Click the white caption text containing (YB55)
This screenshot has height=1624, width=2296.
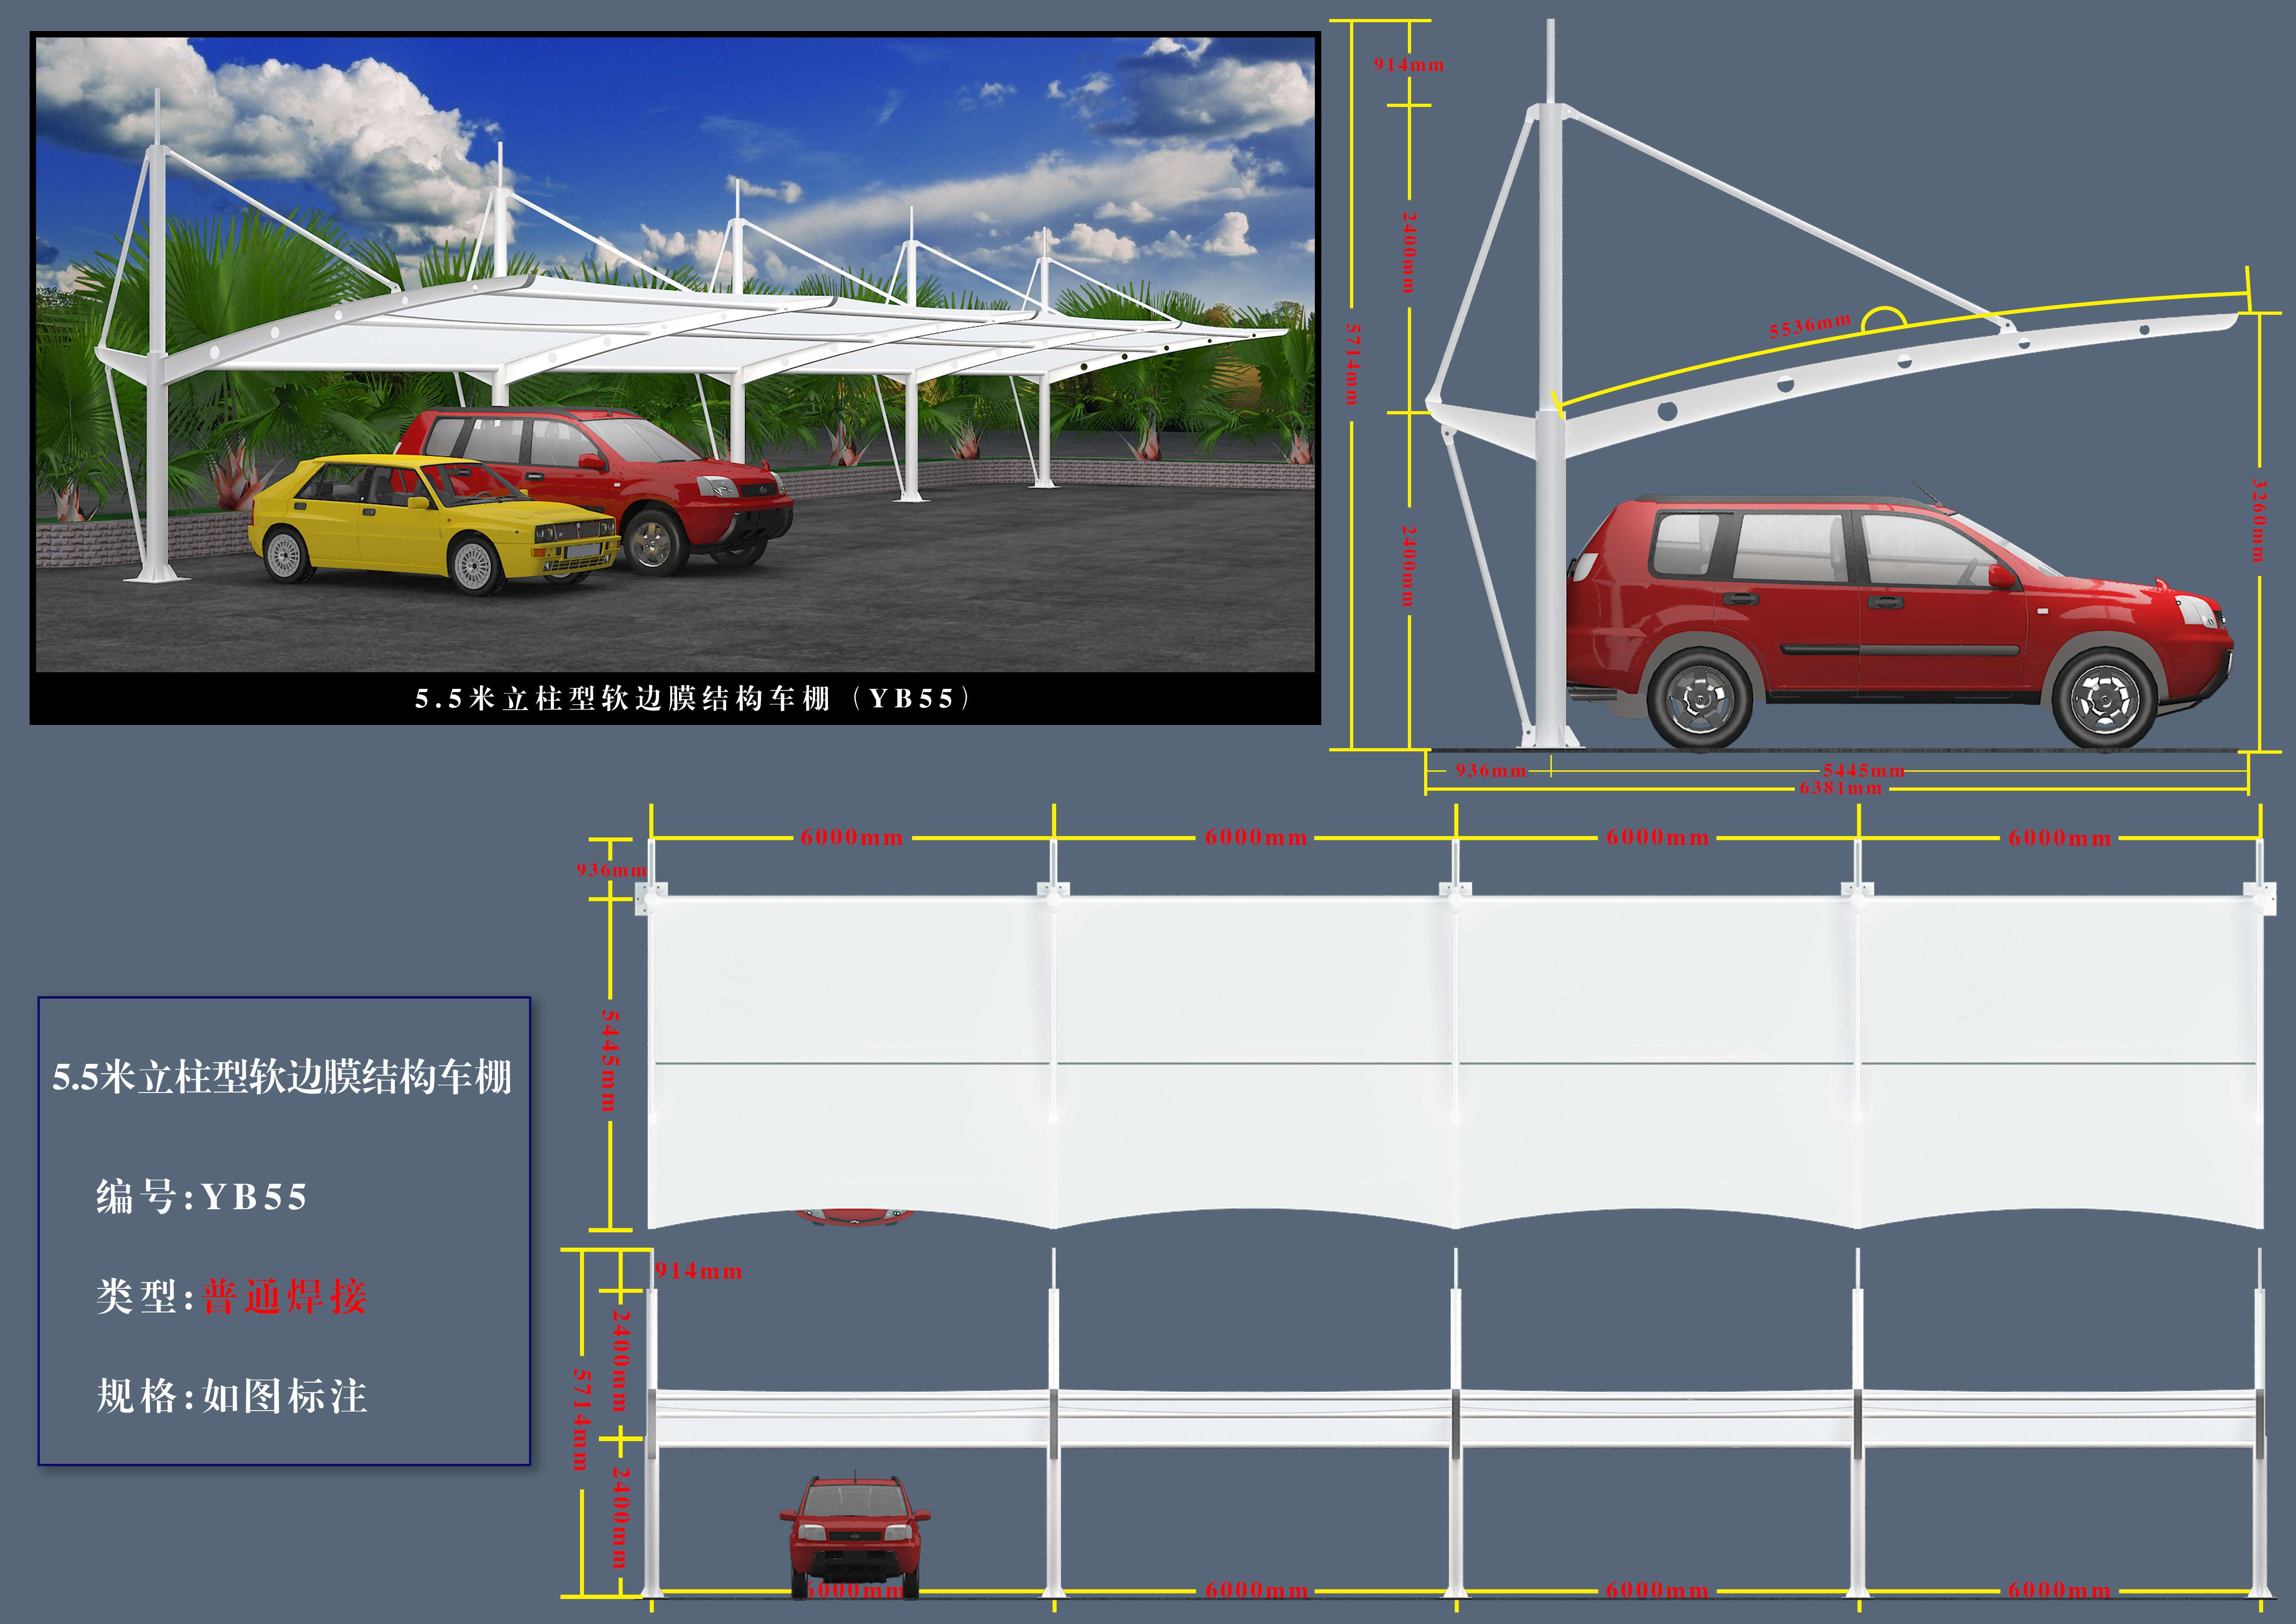(693, 698)
